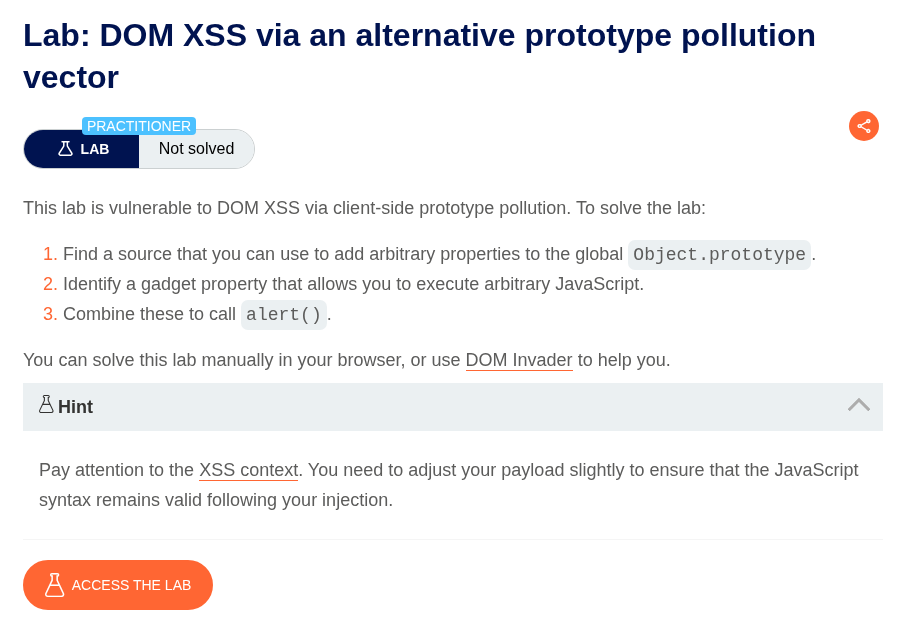Click the hint paragraph about adjusting payload
The height and width of the screenshot is (618, 903).
click(x=448, y=485)
